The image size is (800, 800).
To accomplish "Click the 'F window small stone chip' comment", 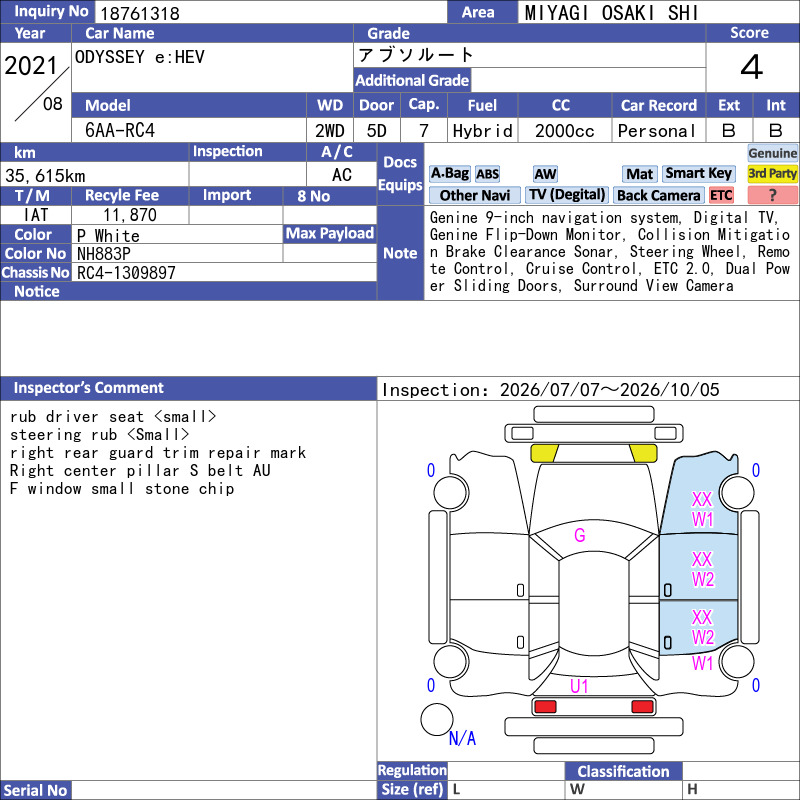I will [122, 489].
